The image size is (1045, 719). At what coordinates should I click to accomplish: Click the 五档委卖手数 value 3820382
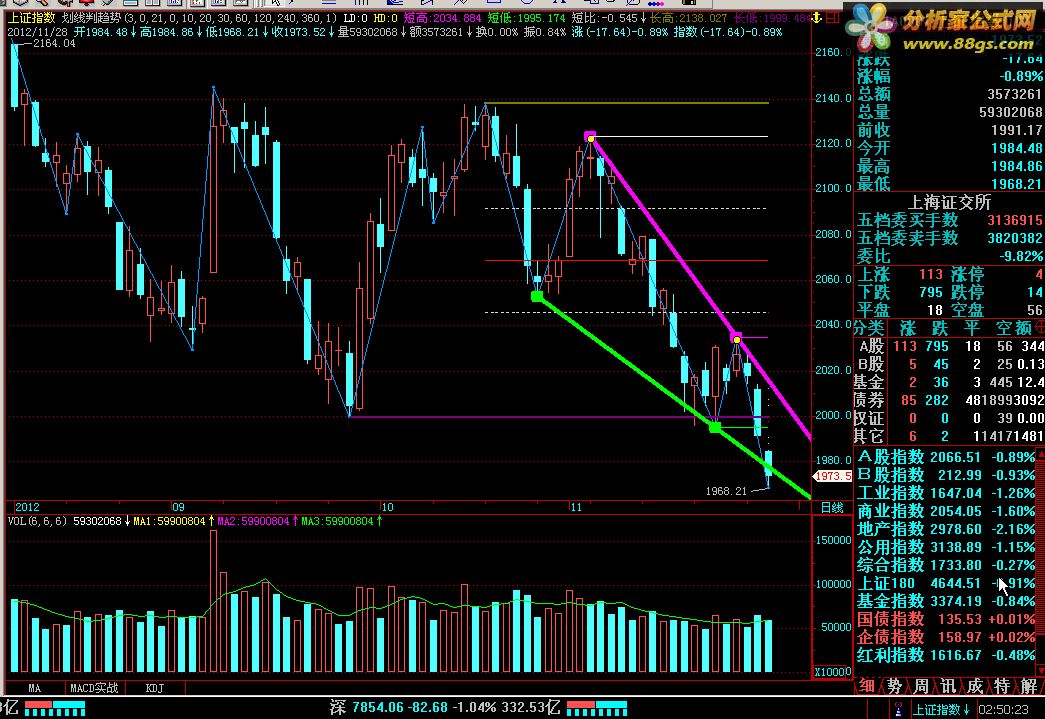1014,238
